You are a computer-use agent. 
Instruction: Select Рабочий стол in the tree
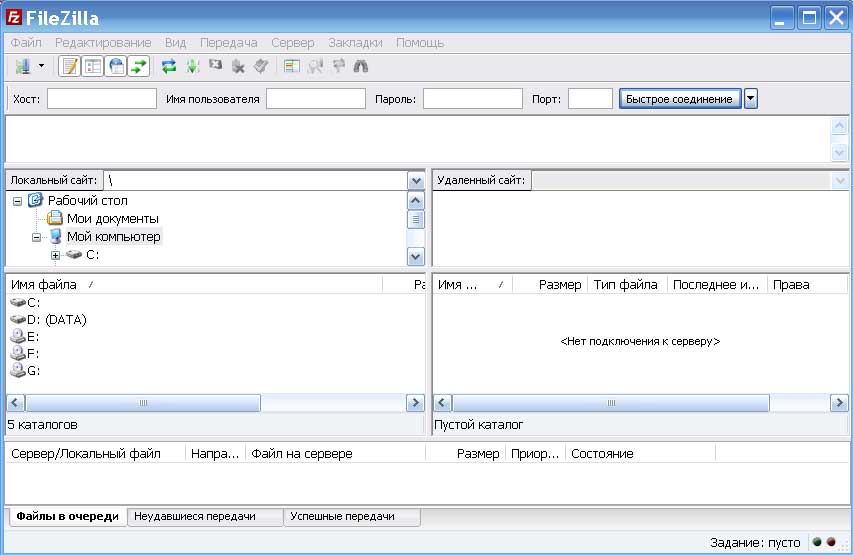tap(88, 201)
